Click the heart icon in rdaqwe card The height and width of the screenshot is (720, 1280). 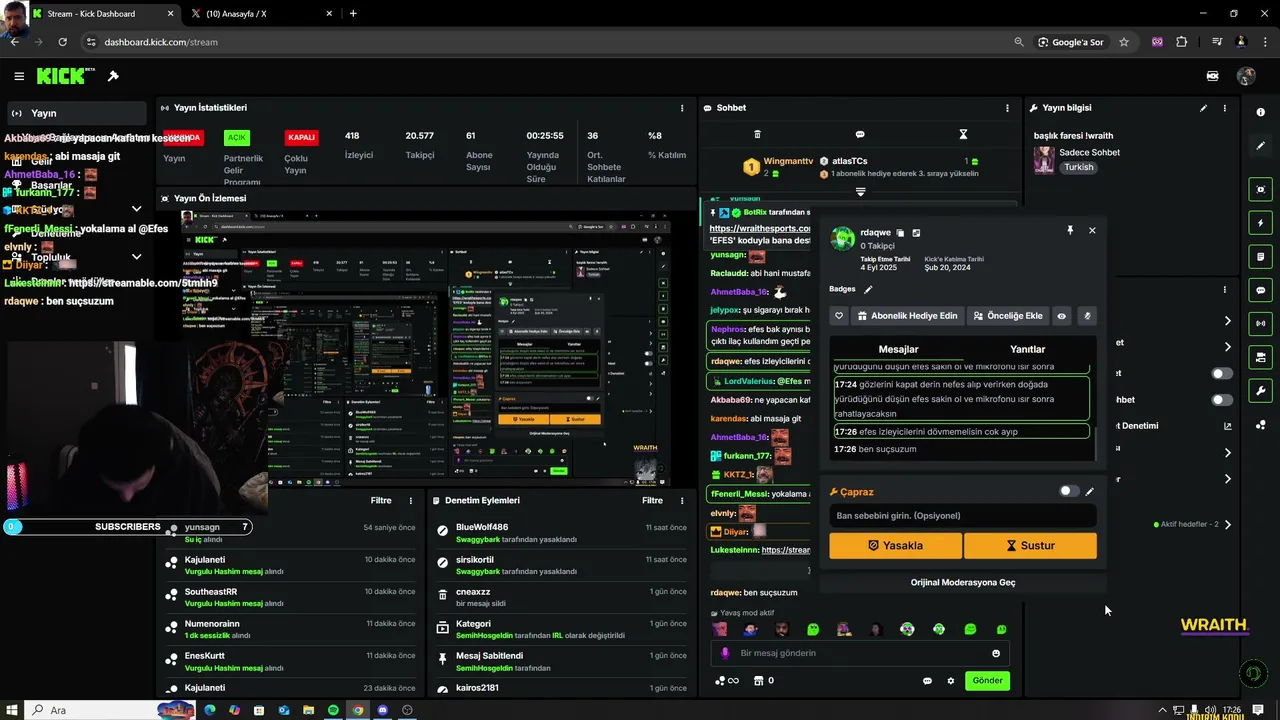point(839,316)
